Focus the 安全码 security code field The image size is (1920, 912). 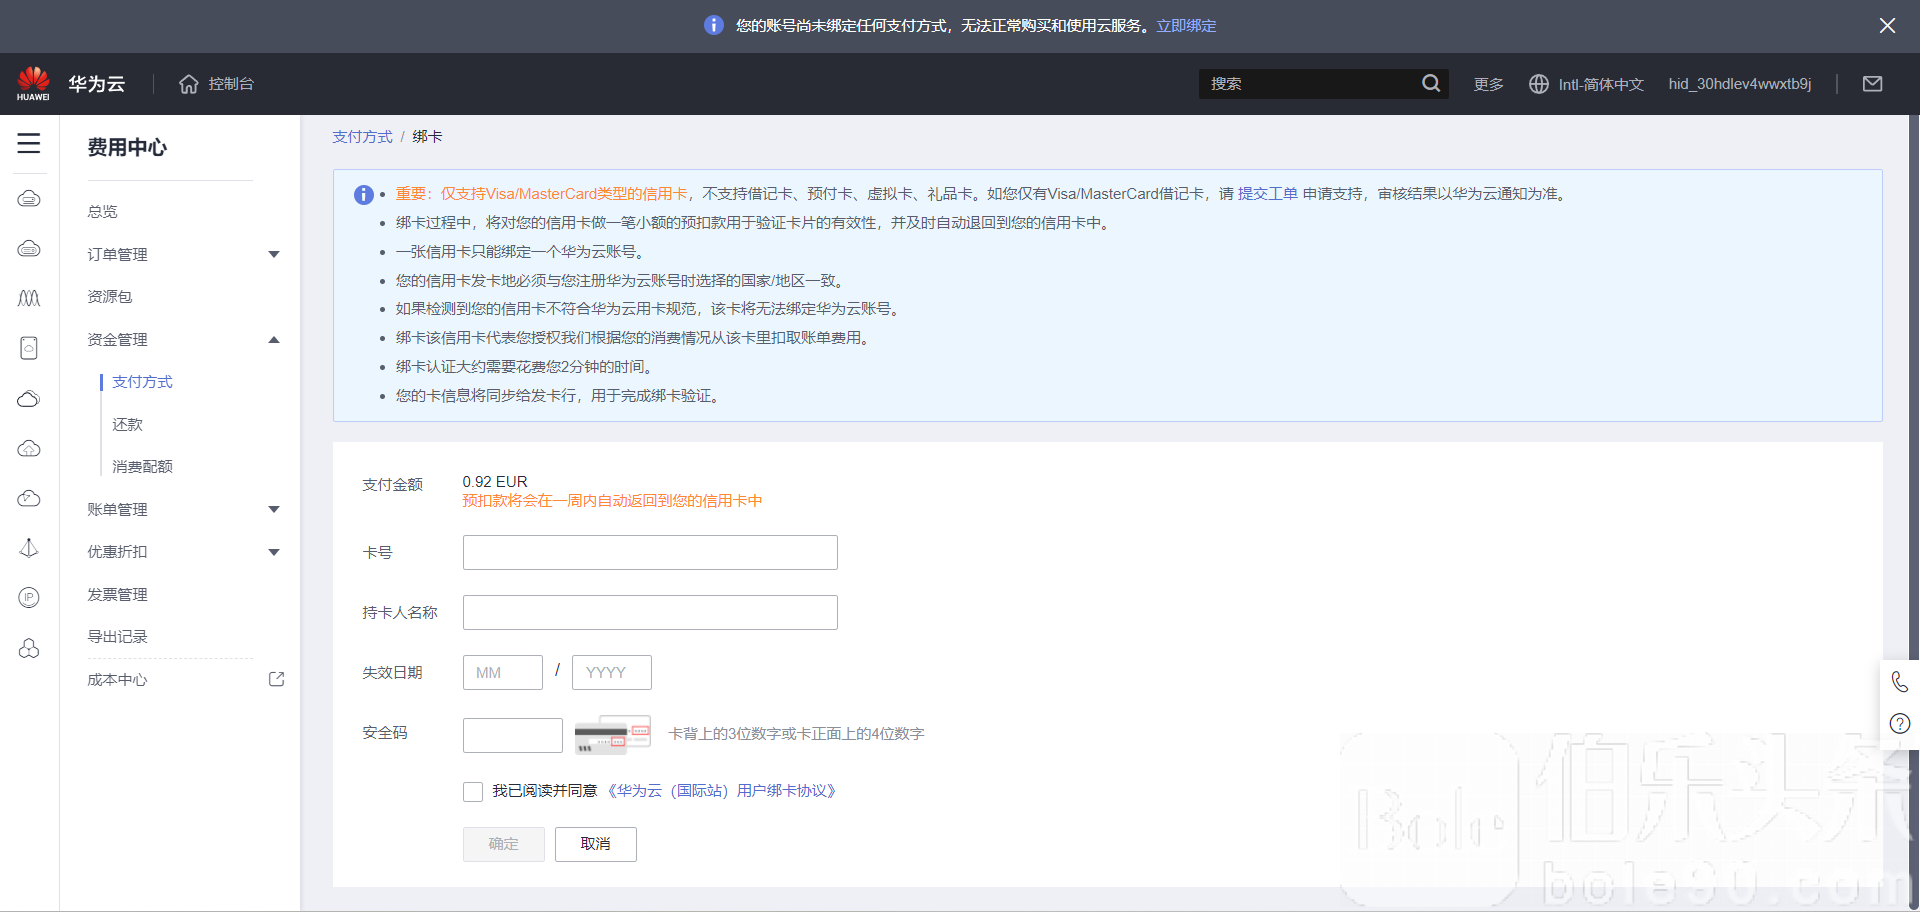pos(513,735)
